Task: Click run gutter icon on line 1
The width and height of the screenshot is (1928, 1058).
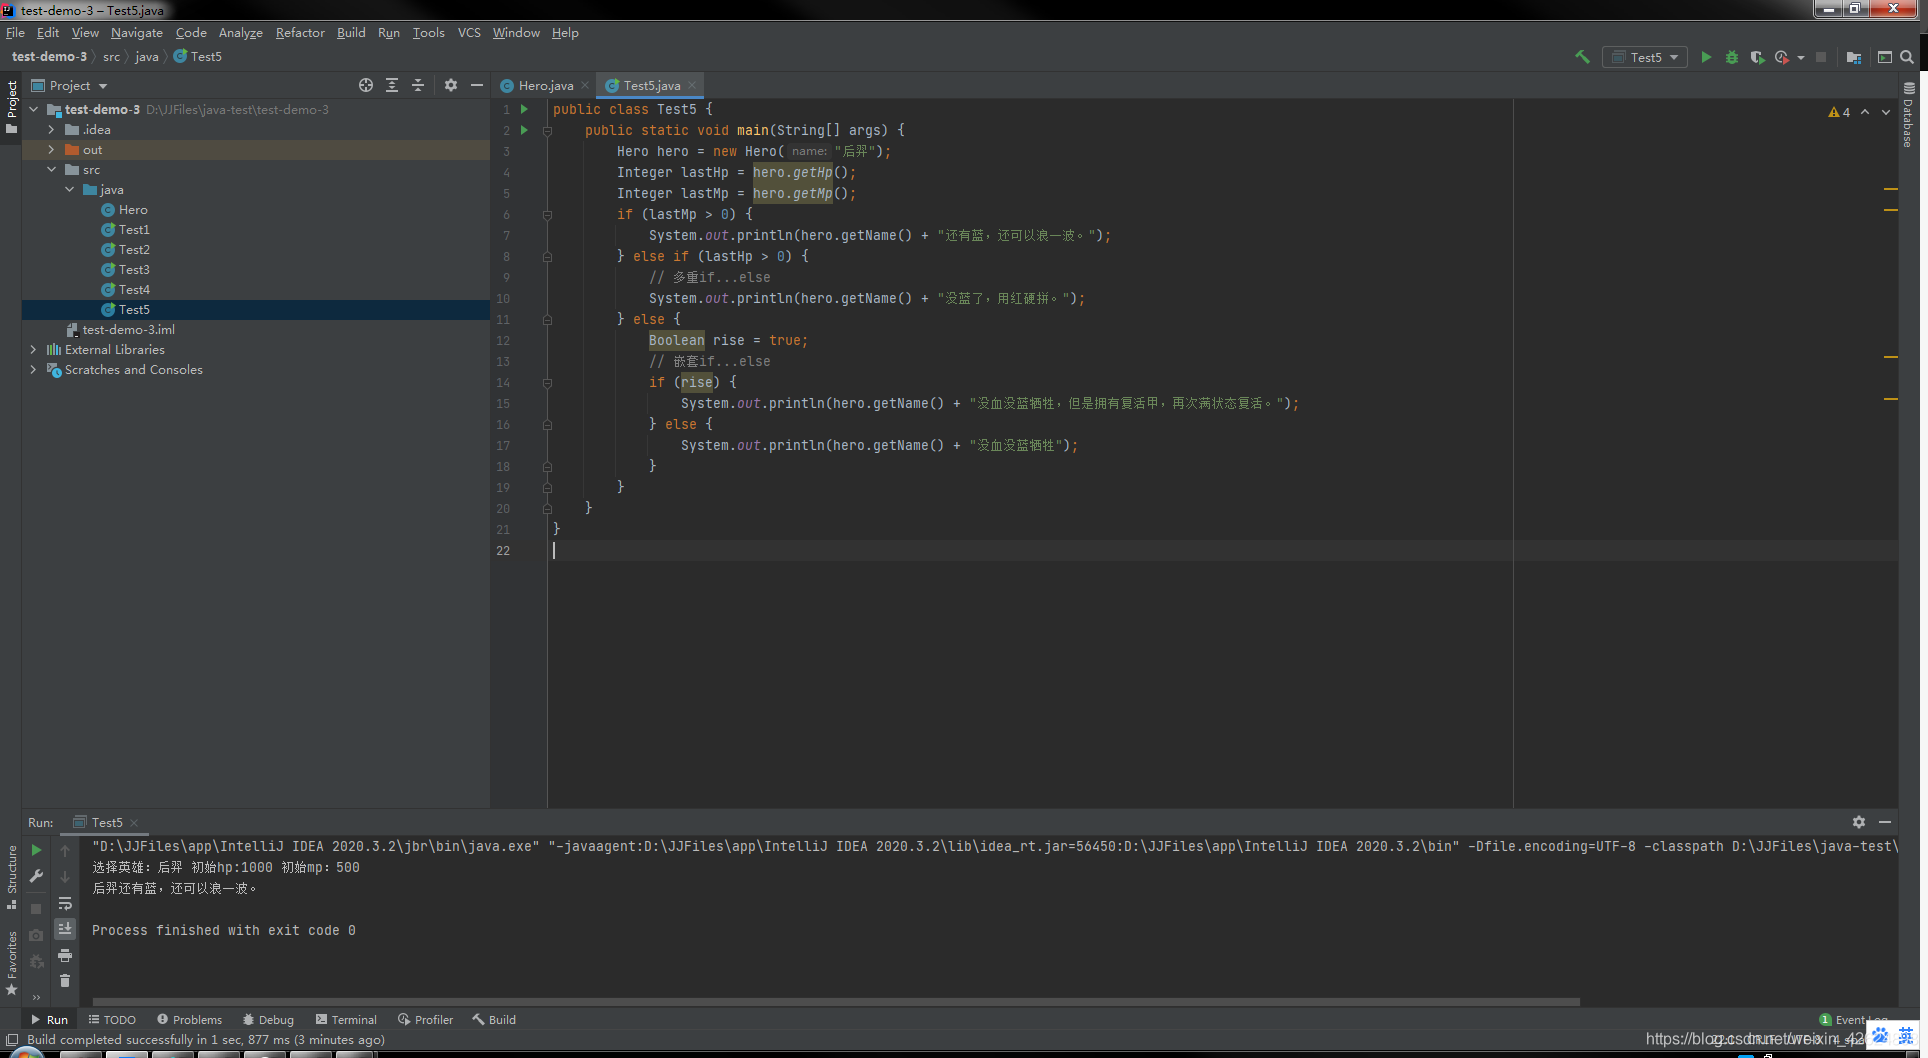Action: point(524,109)
